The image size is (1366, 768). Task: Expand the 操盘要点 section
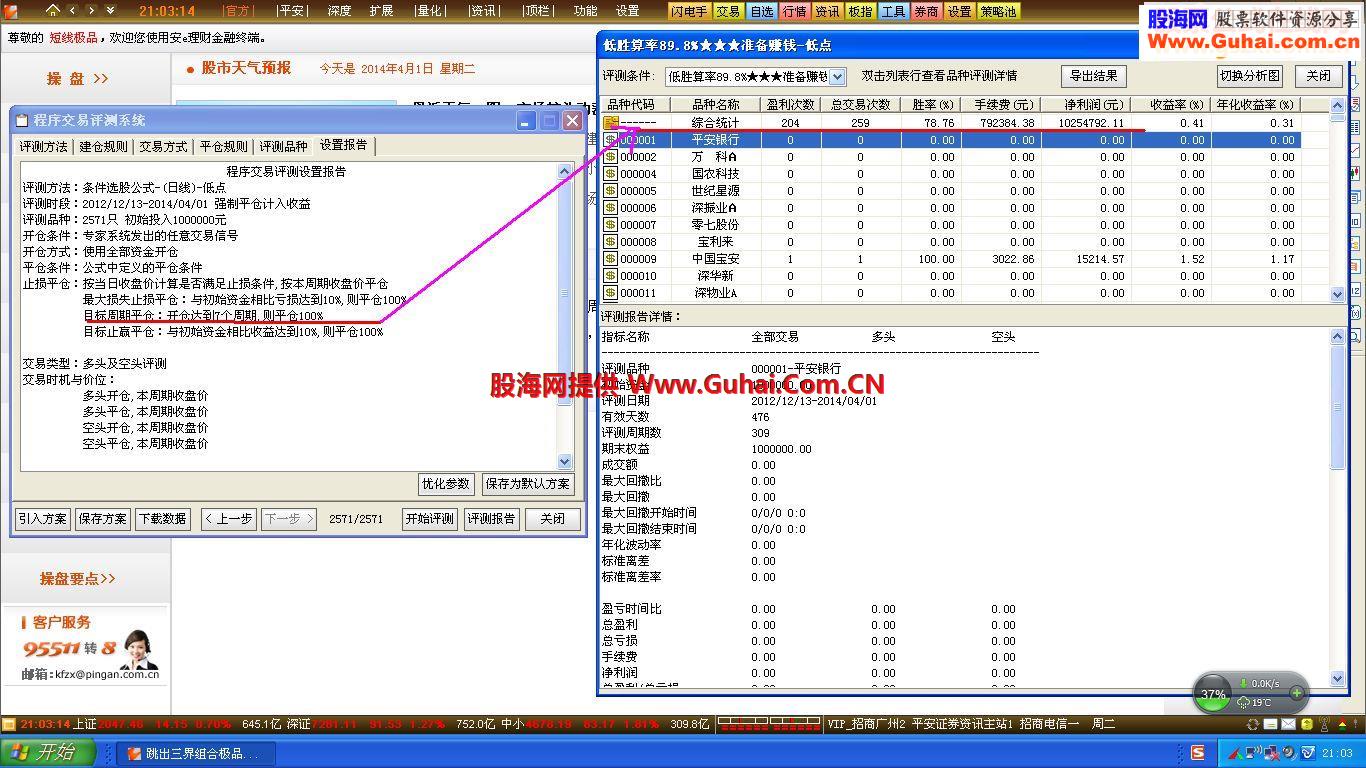coord(77,579)
